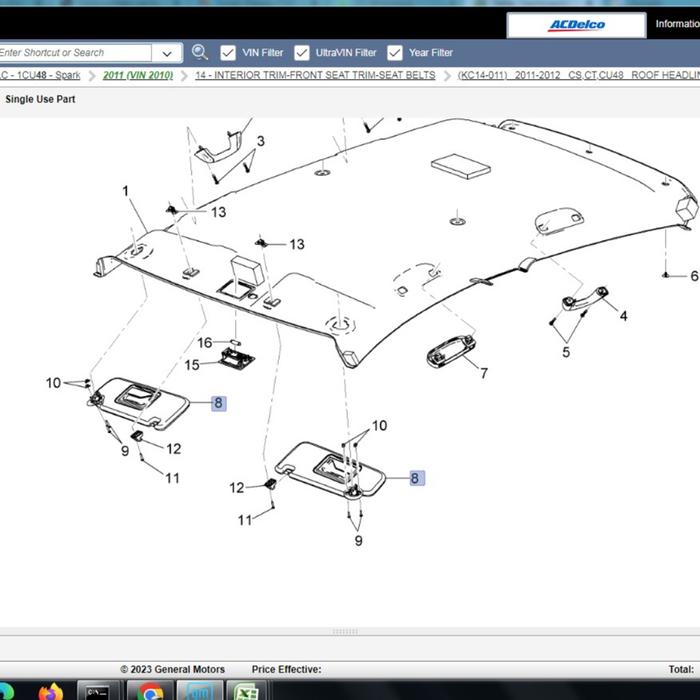Screen dimensions: 700x700
Task: Expand the shortcut search dropdown arrow
Action: [166, 53]
